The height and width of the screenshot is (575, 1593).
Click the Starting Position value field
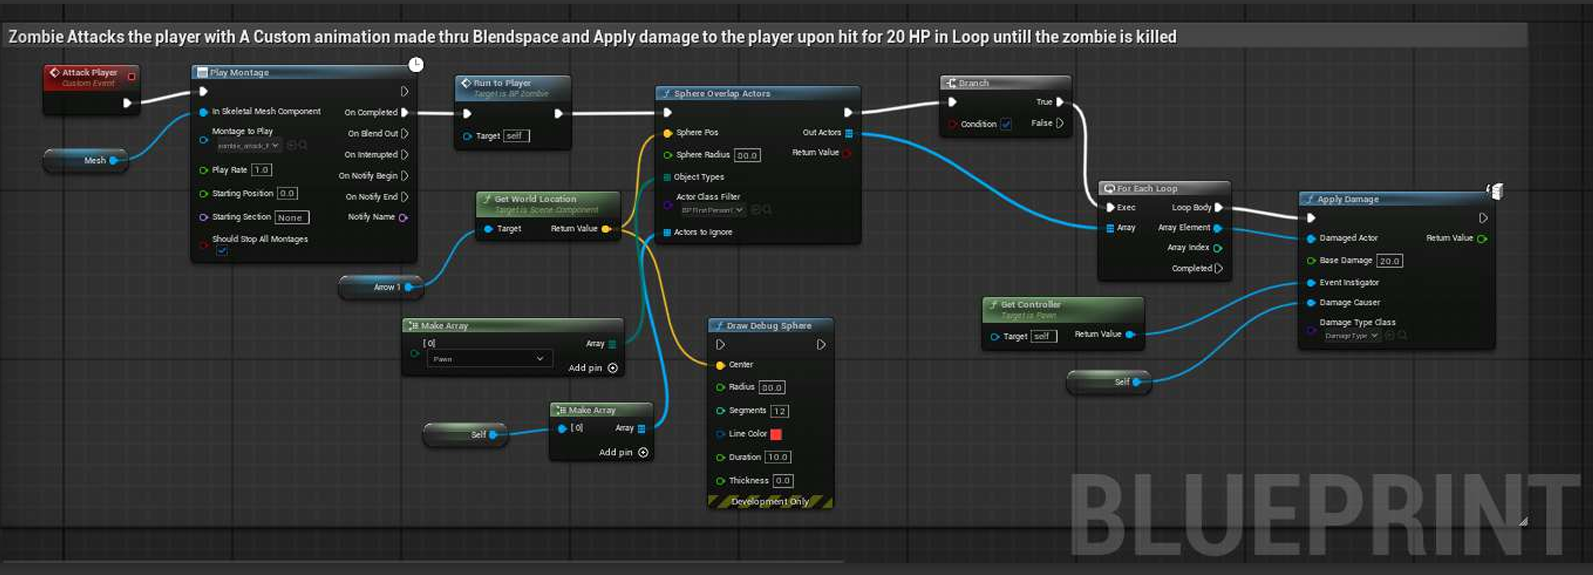click(287, 194)
